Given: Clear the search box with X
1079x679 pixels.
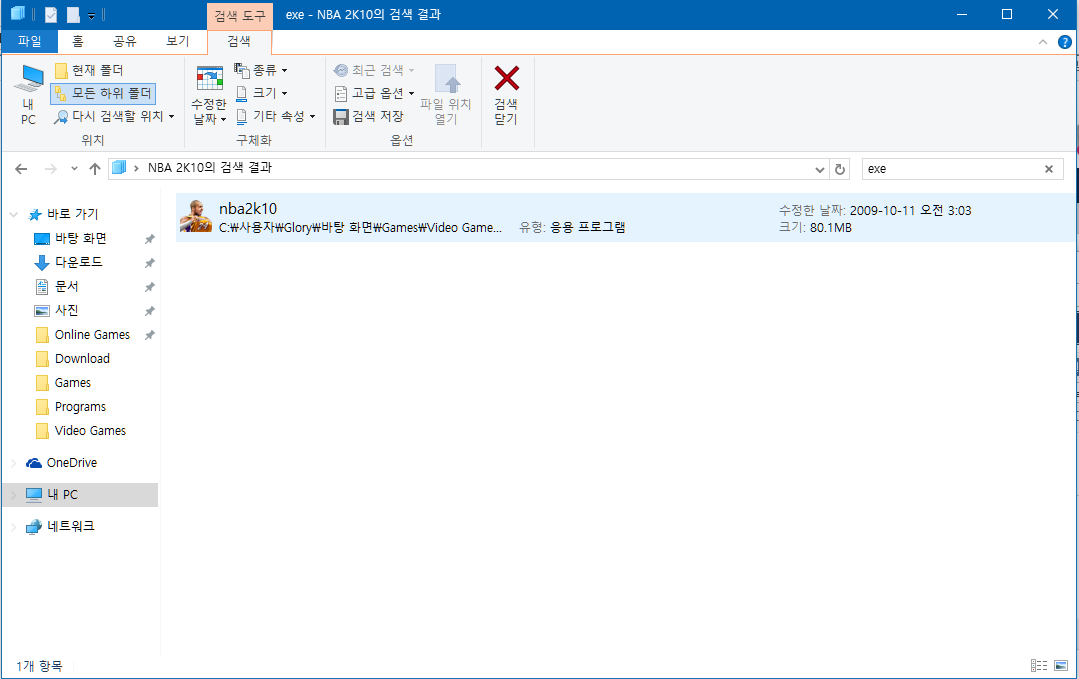Looking at the screenshot, I should (1049, 169).
